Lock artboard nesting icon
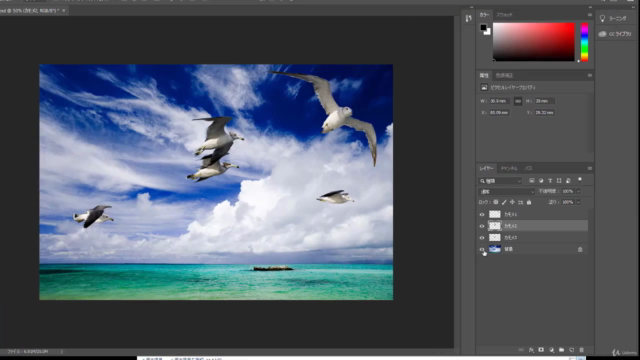This screenshot has width=640, height=360. coord(520,202)
